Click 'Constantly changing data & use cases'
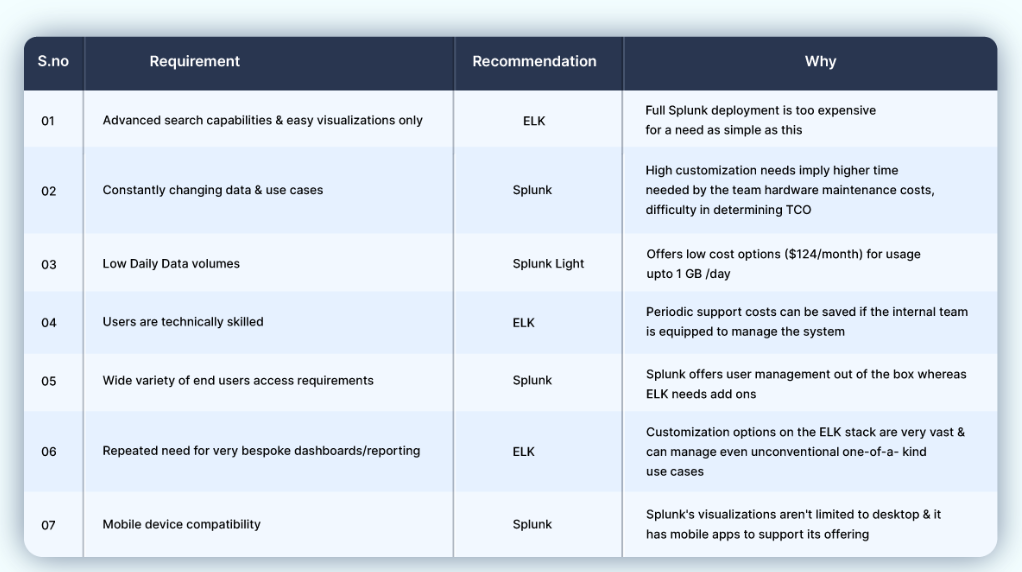Screen dimensions: 1022x572 coord(212,190)
